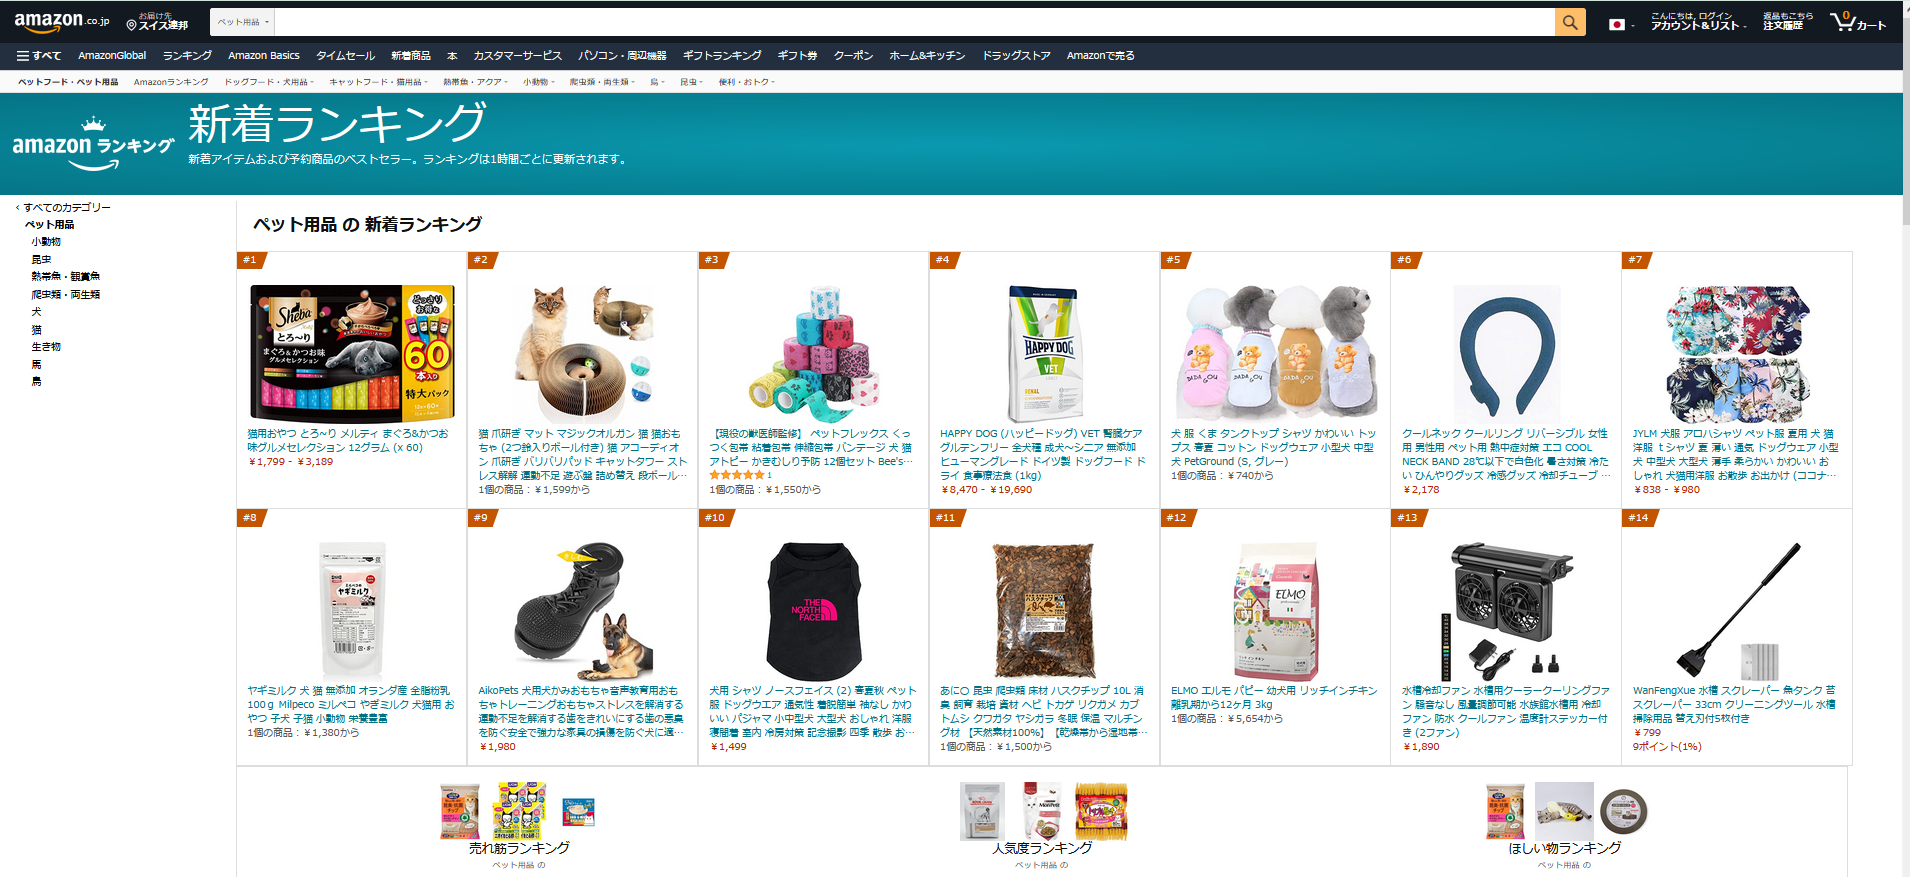Click the HAPPY DOG VET product image
This screenshot has width=1910, height=877.
pyautogui.click(x=1044, y=354)
